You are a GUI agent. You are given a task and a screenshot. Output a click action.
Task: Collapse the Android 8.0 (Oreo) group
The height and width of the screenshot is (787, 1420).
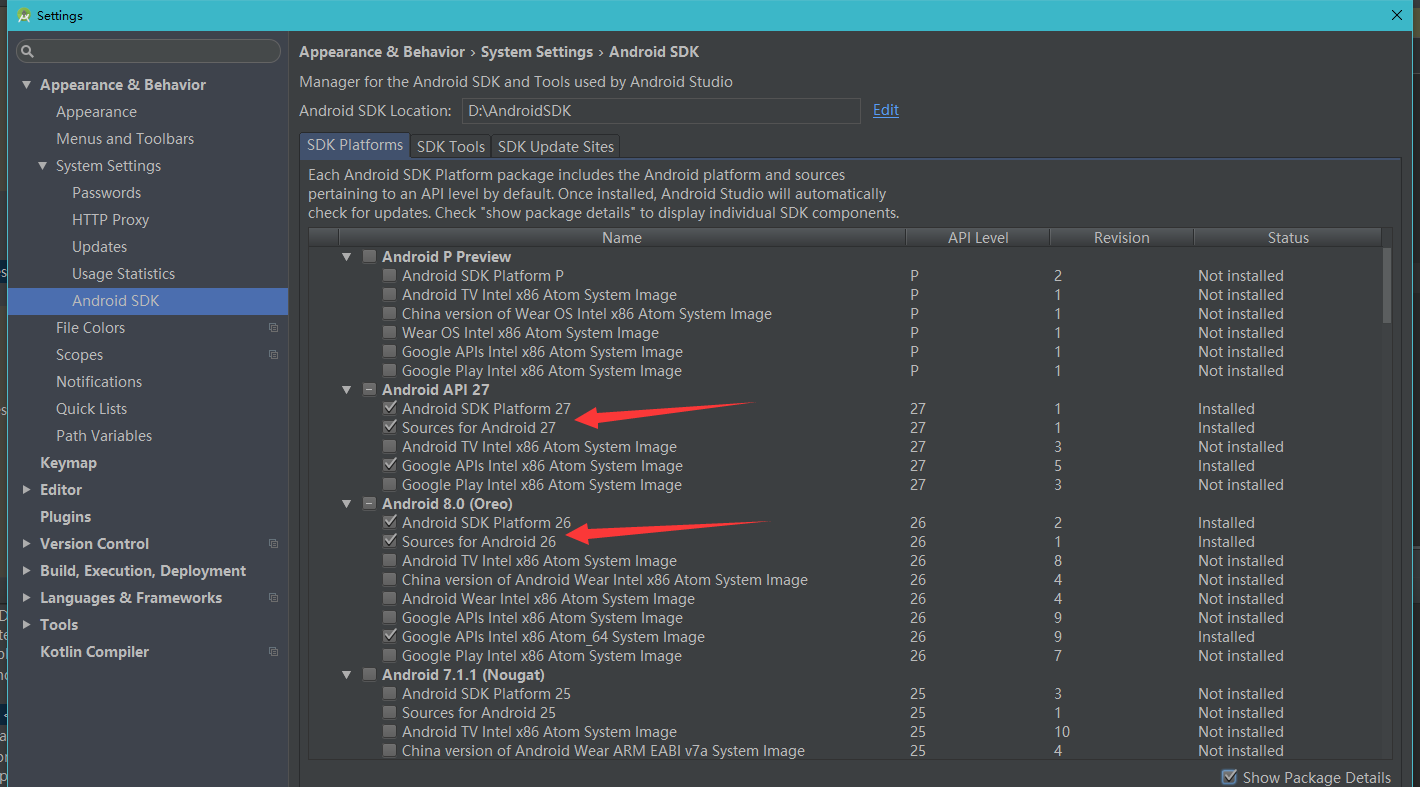pos(347,504)
